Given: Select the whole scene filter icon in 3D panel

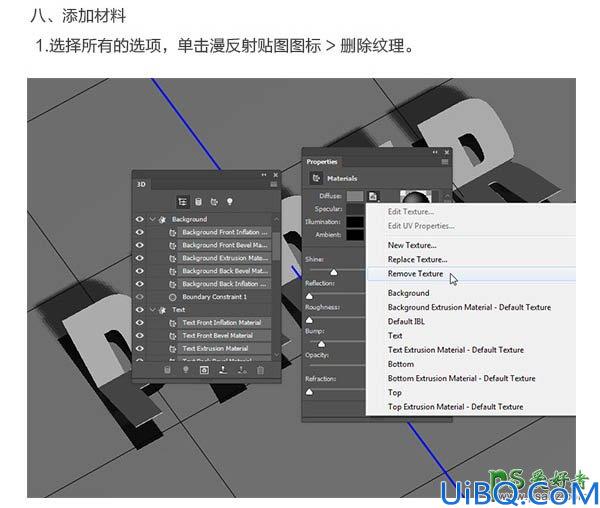Looking at the screenshot, I should [x=183, y=202].
